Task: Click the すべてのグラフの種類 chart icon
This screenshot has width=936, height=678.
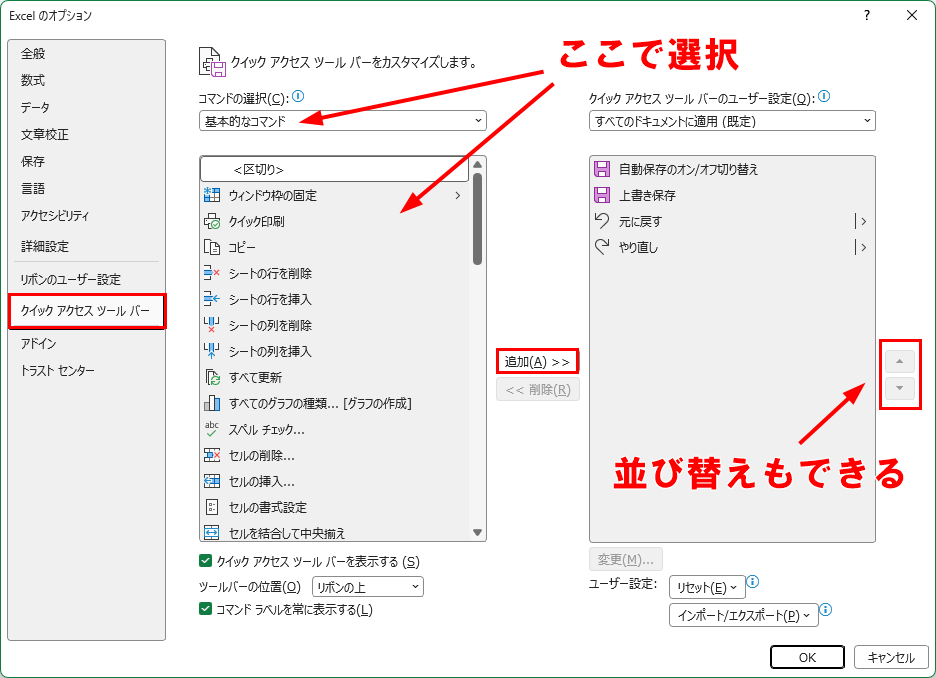Action: [211, 403]
